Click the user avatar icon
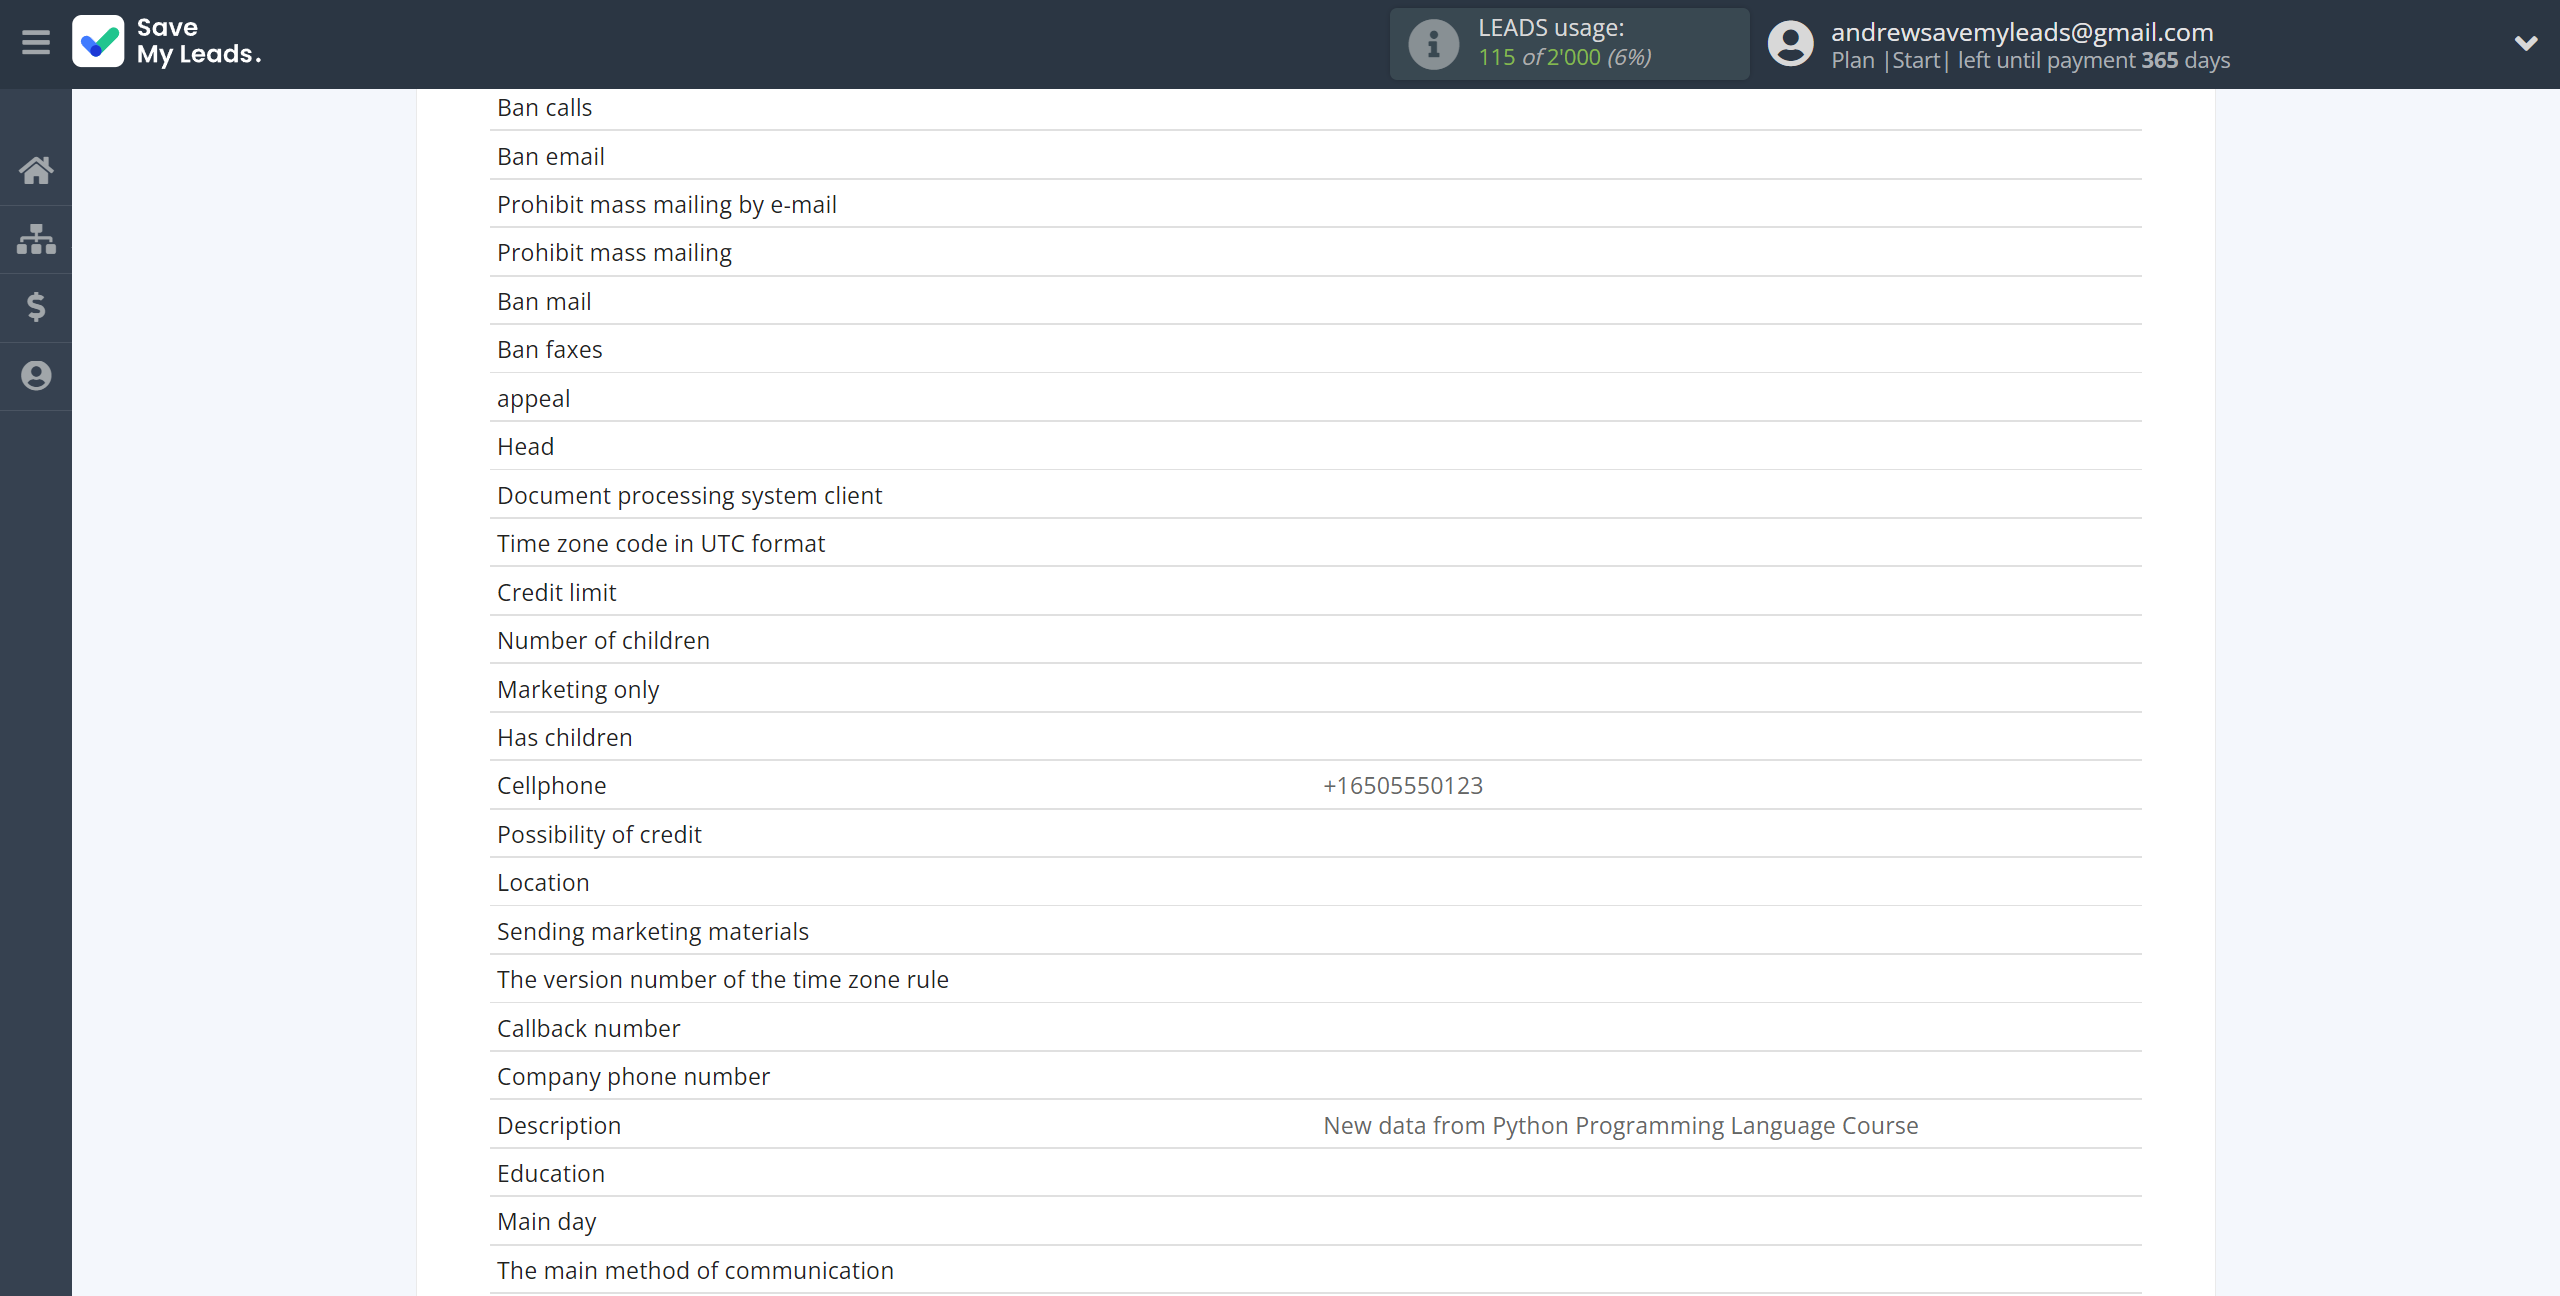 [1790, 44]
